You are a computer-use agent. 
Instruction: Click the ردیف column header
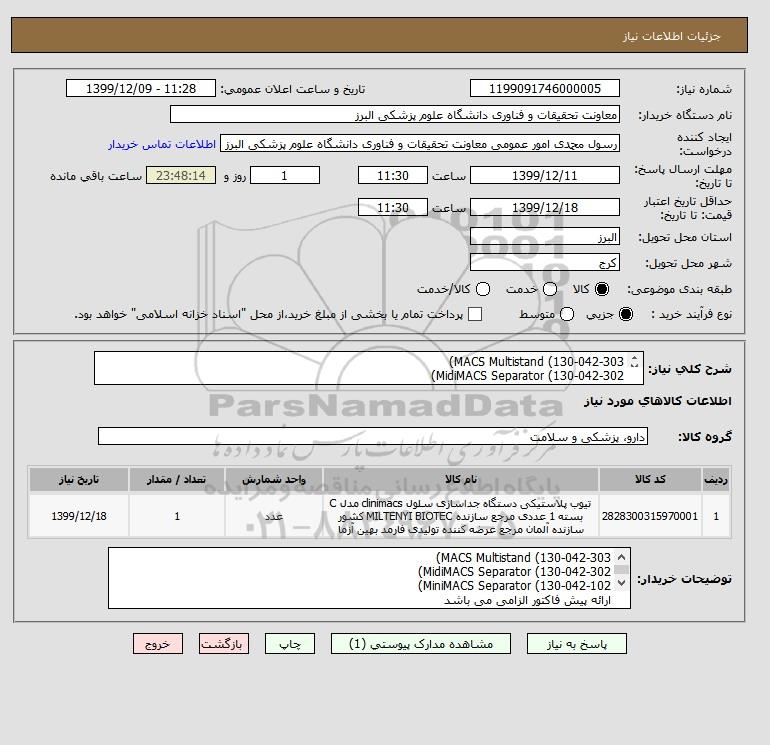(x=716, y=479)
